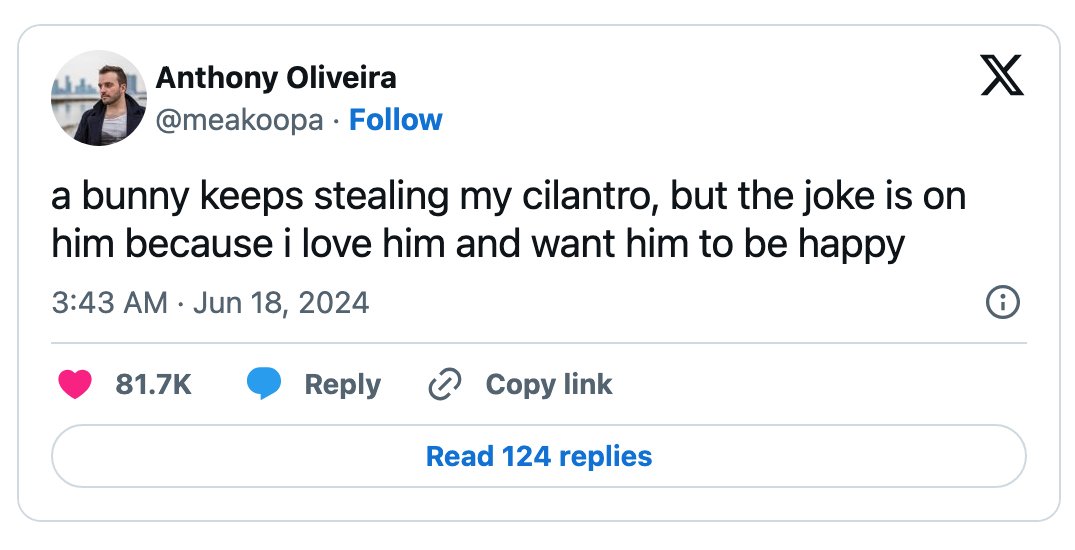Click the tweet line mentioning stealing my cilantro
This screenshot has height=550, width=1075.
[509, 197]
